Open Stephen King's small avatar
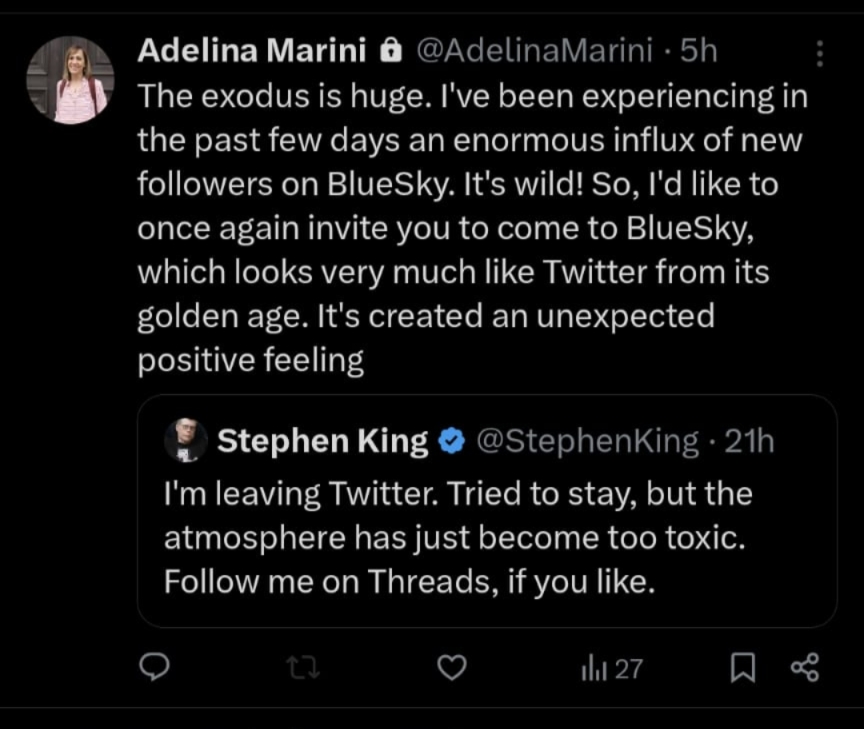This screenshot has width=864, height=729. (186, 441)
